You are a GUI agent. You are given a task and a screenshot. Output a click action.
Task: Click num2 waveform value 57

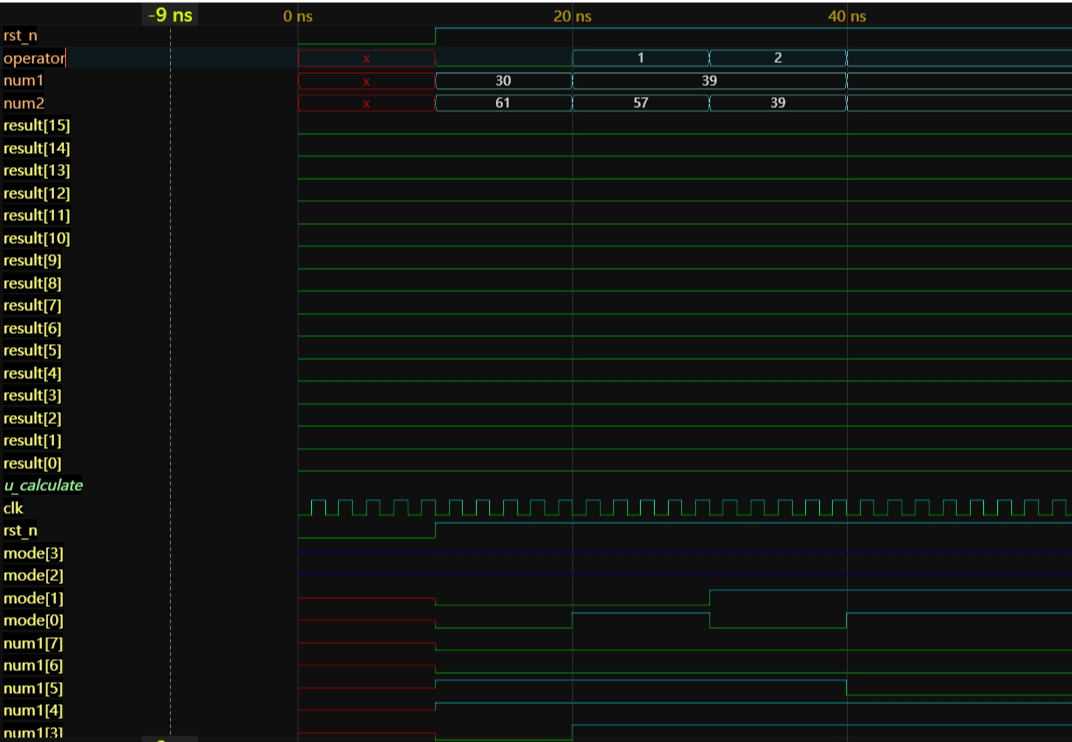641,103
